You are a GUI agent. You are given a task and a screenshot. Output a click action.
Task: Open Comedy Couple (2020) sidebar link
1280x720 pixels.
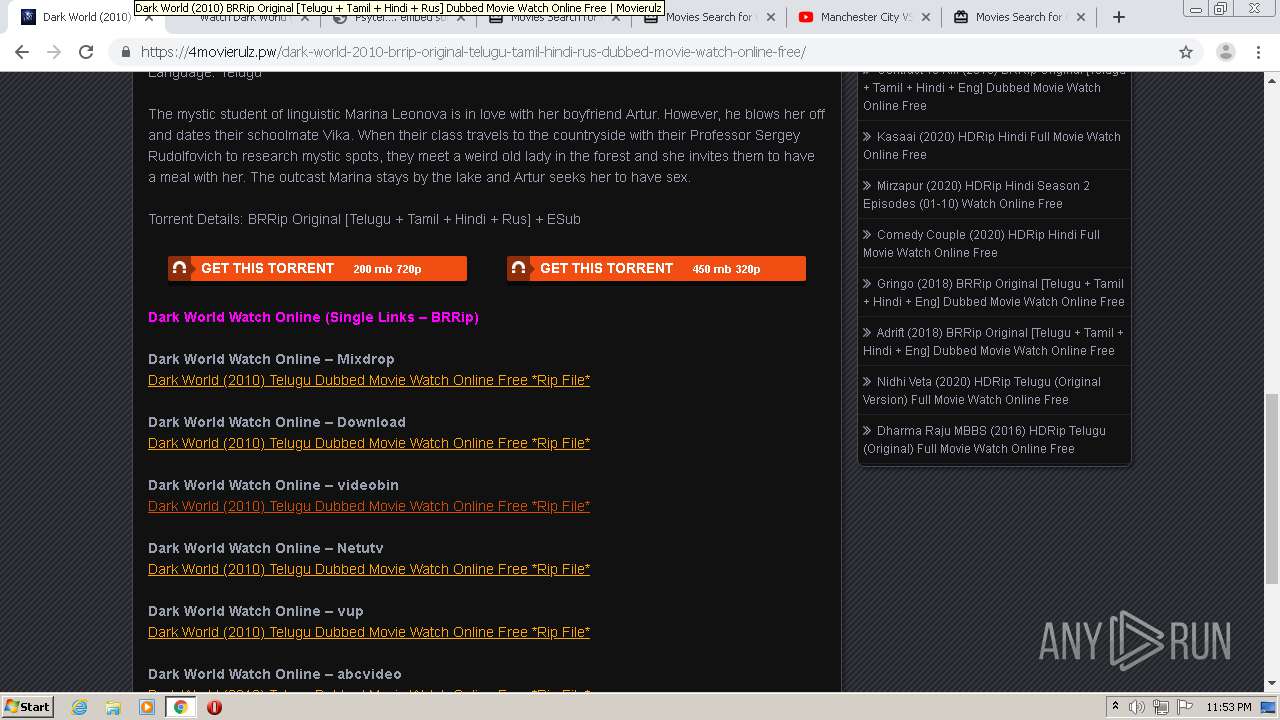tap(982, 243)
